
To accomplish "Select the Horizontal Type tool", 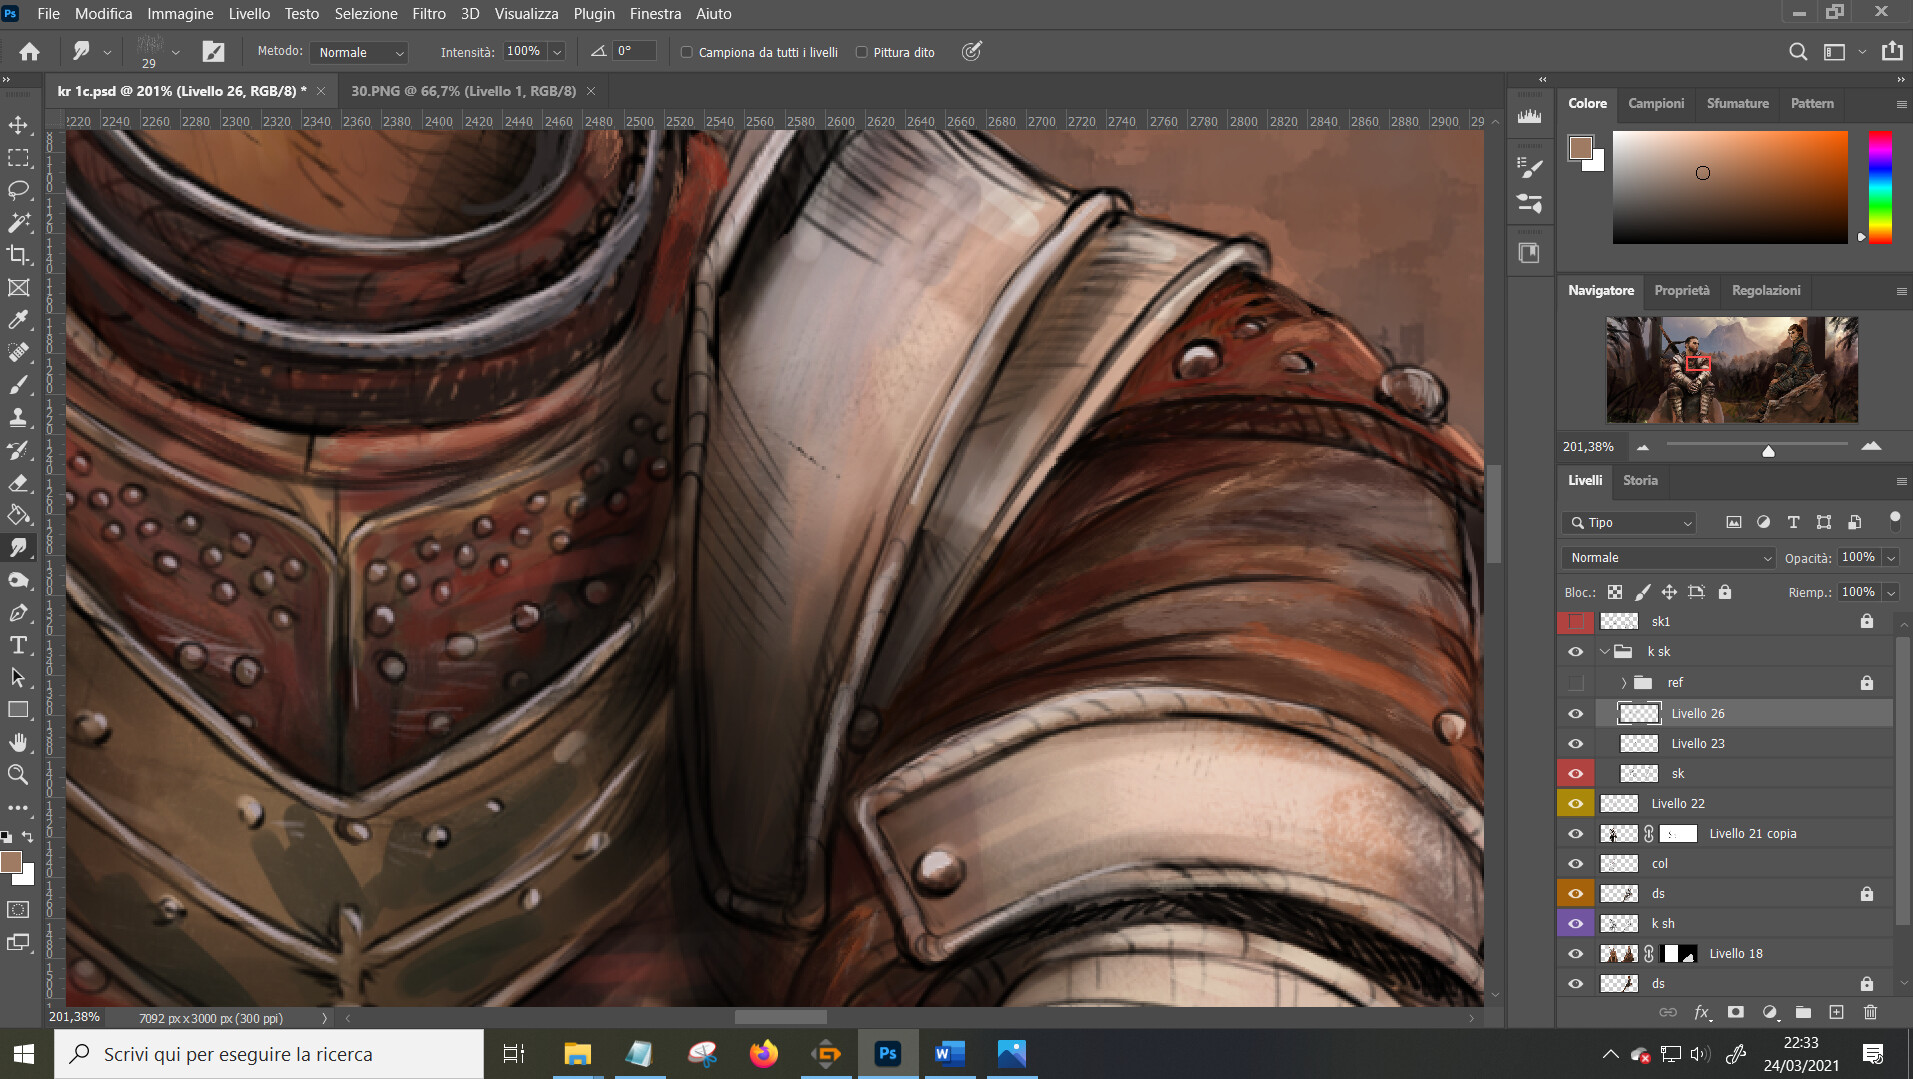I will tap(18, 645).
